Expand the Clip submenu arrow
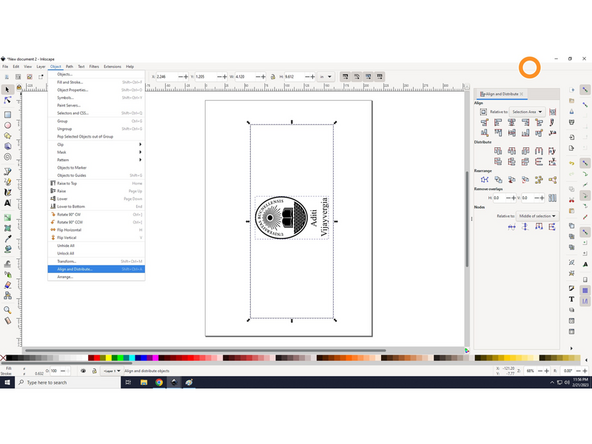This screenshot has height=444, width=592. point(140,145)
